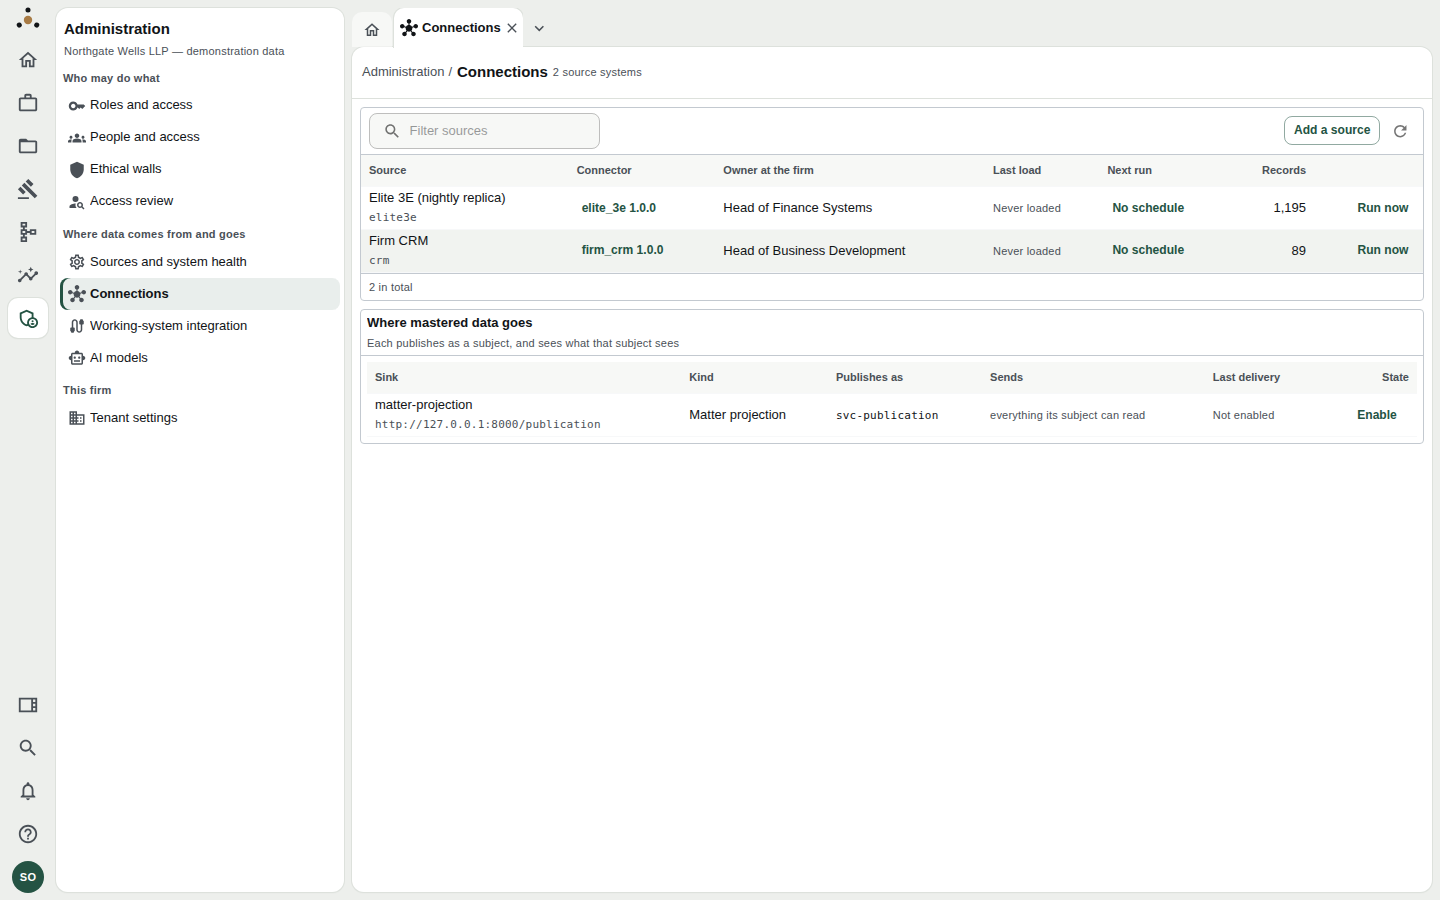Screen dimensions: 1440x900
Task: Open the home icon in left rail
Action: tap(28, 60)
